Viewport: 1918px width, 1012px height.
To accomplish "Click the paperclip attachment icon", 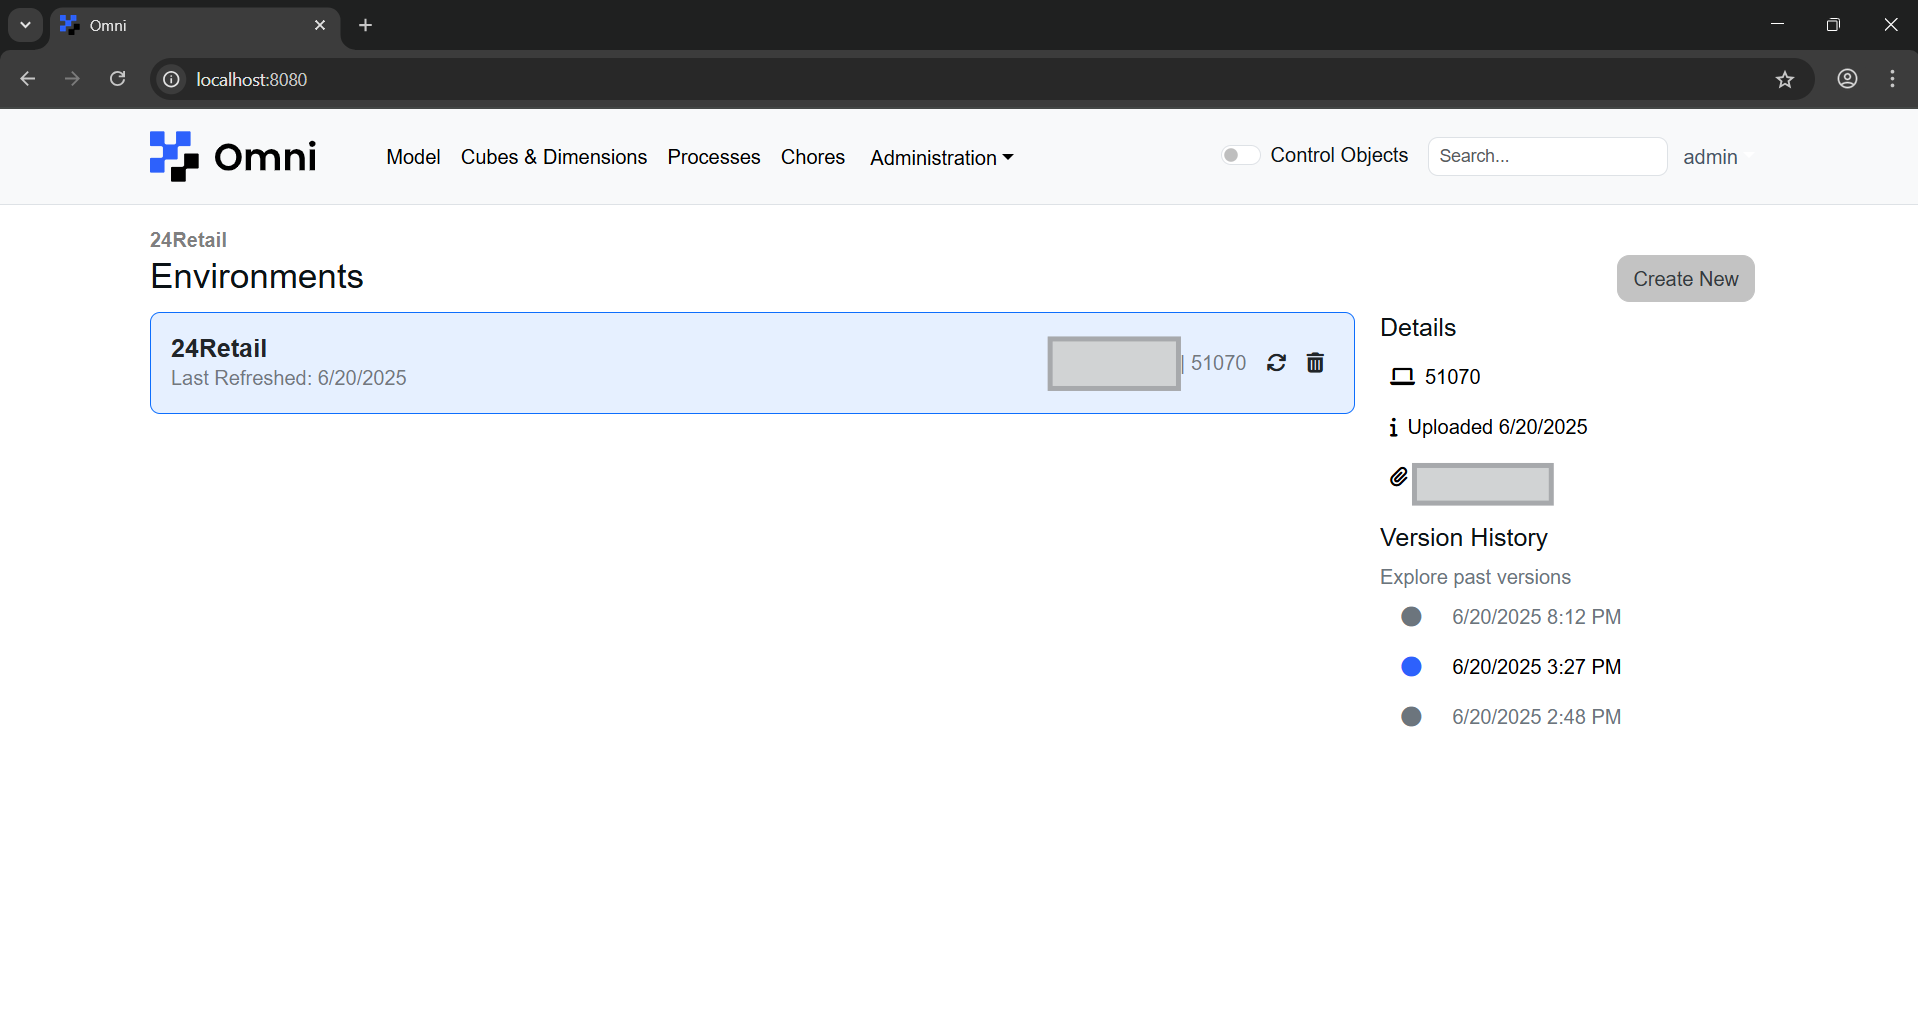I will pos(1398,477).
